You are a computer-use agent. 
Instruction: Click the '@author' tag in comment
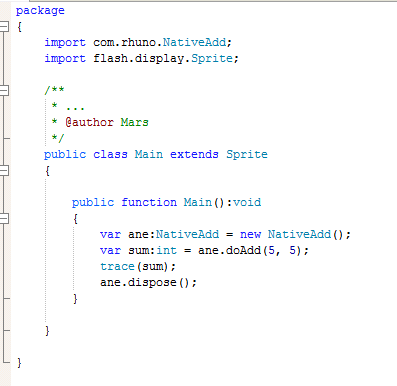coord(89,122)
